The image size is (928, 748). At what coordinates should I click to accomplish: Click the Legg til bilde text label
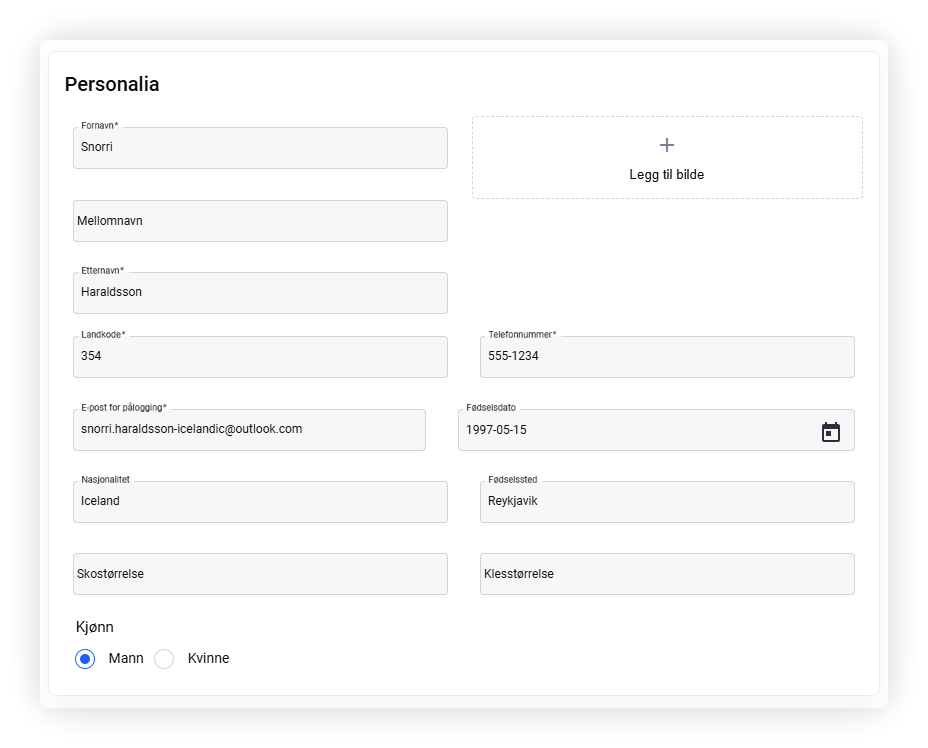(x=666, y=175)
